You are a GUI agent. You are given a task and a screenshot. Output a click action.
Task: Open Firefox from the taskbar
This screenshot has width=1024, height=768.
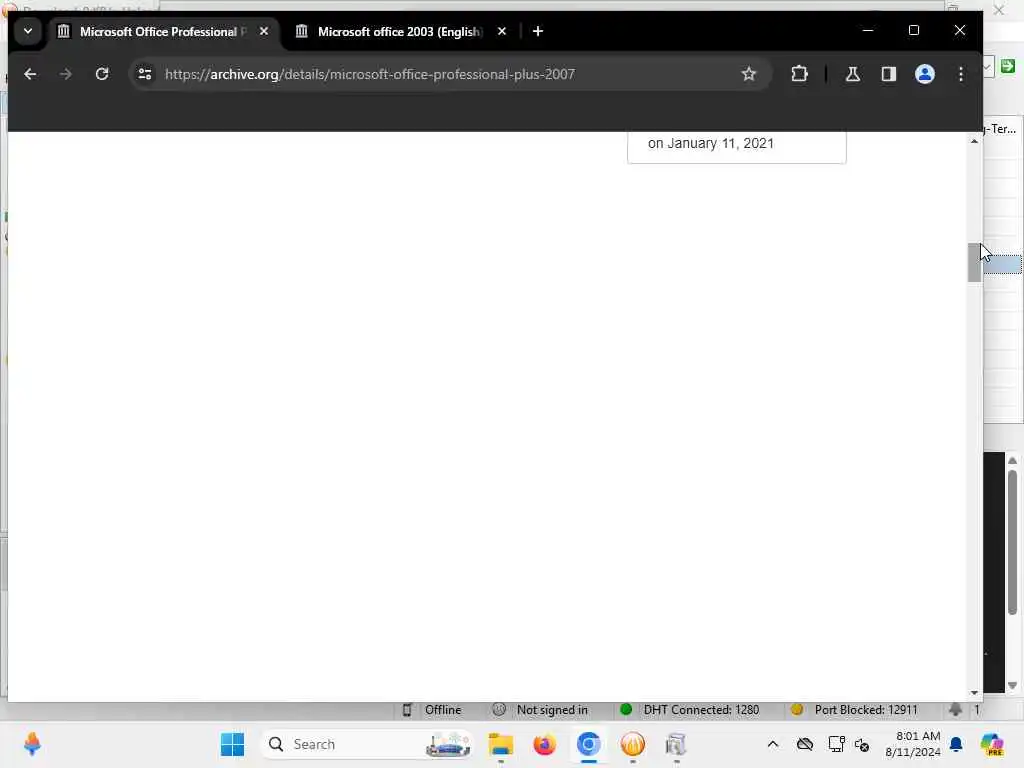pos(545,744)
